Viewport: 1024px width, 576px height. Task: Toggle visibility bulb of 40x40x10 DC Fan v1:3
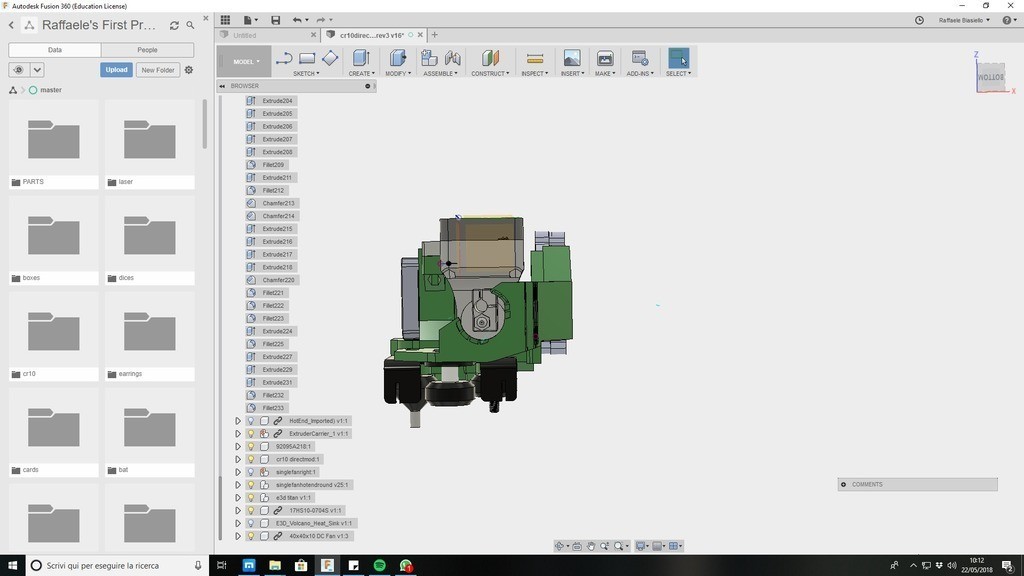(251, 536)
